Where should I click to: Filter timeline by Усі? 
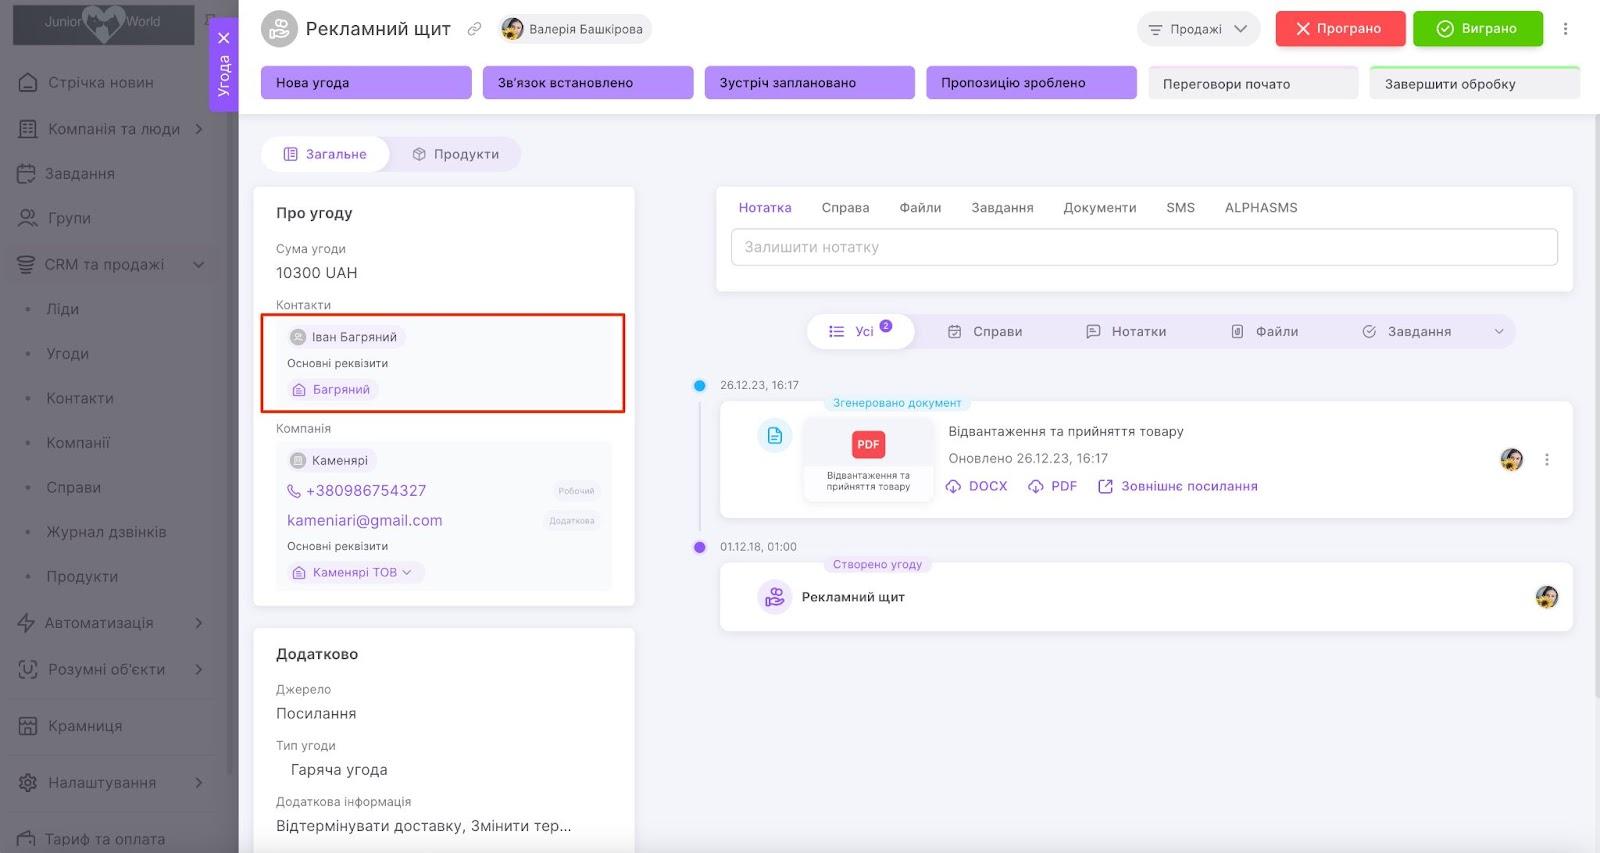click(861, 331)
